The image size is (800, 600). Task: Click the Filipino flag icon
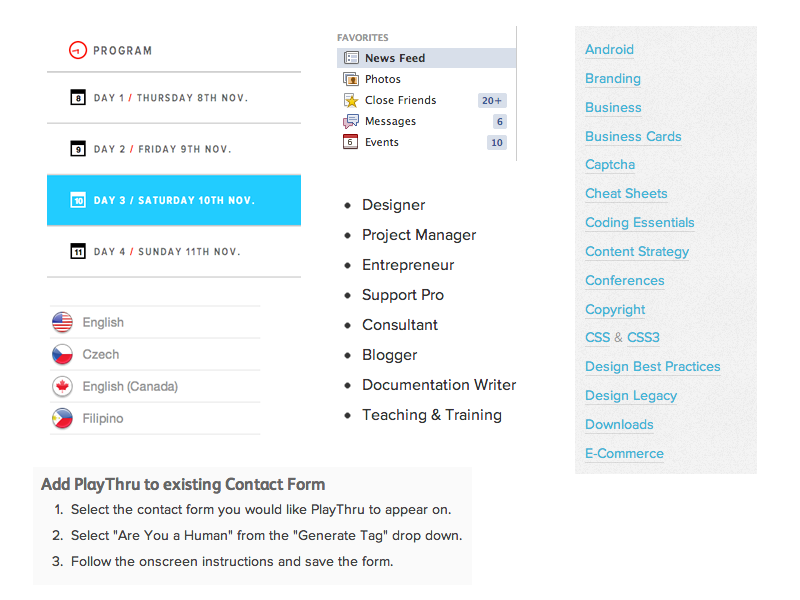coord(62,418)
